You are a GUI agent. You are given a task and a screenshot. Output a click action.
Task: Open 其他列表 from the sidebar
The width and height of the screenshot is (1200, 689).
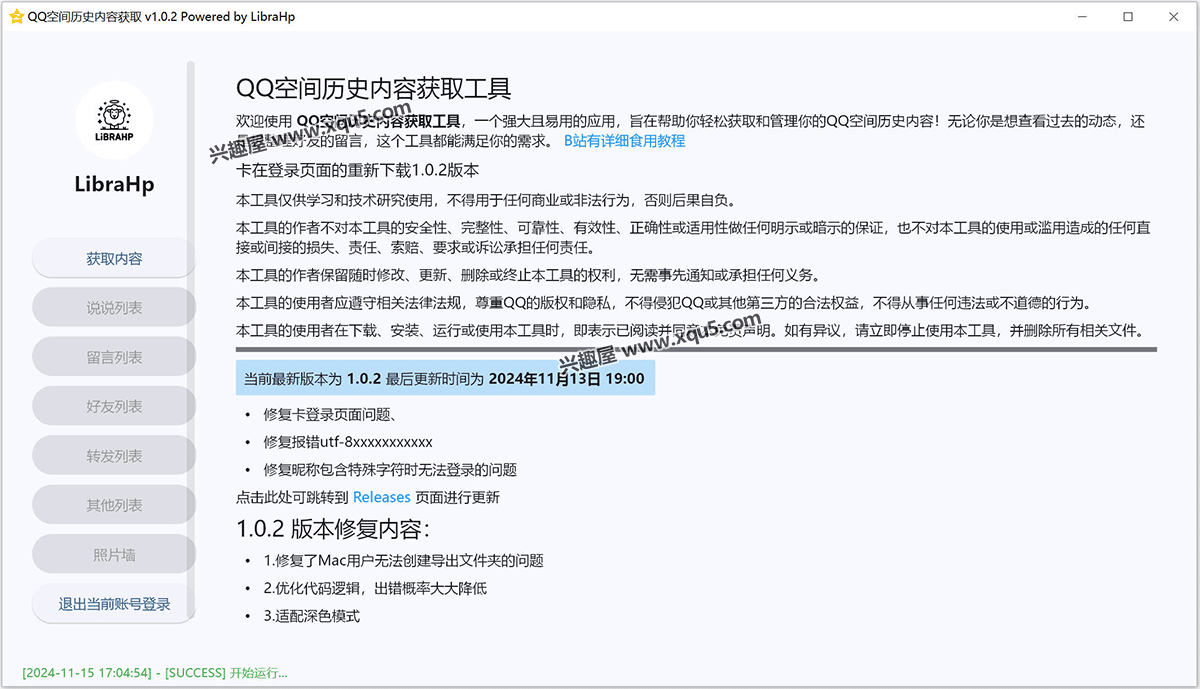tap(114, 505)
